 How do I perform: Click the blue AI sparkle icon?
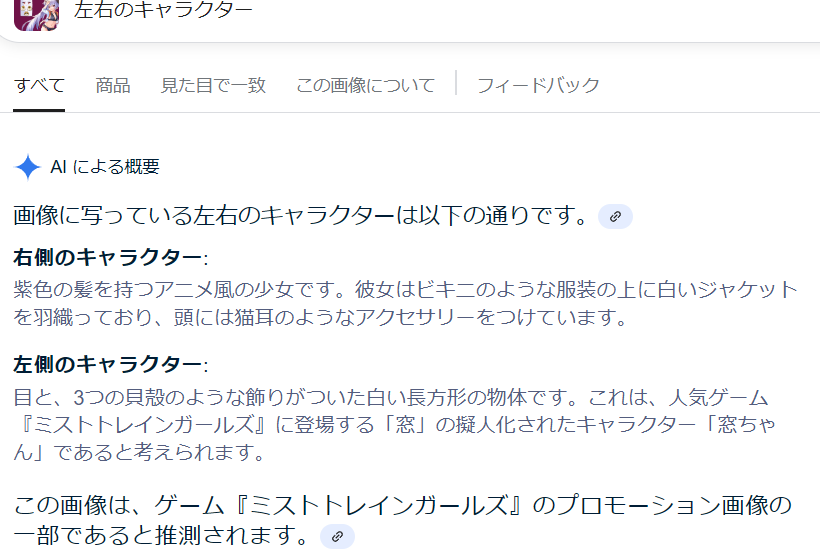28,167
